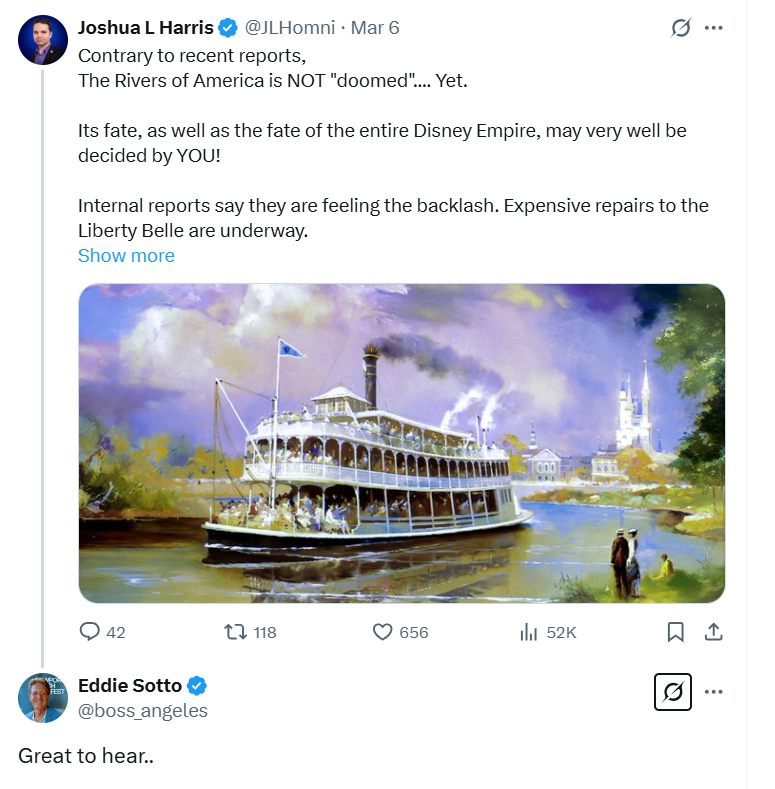Open more options on Eddie Sotto's reply
Viewport: 775px width, 789px height.
714,691
